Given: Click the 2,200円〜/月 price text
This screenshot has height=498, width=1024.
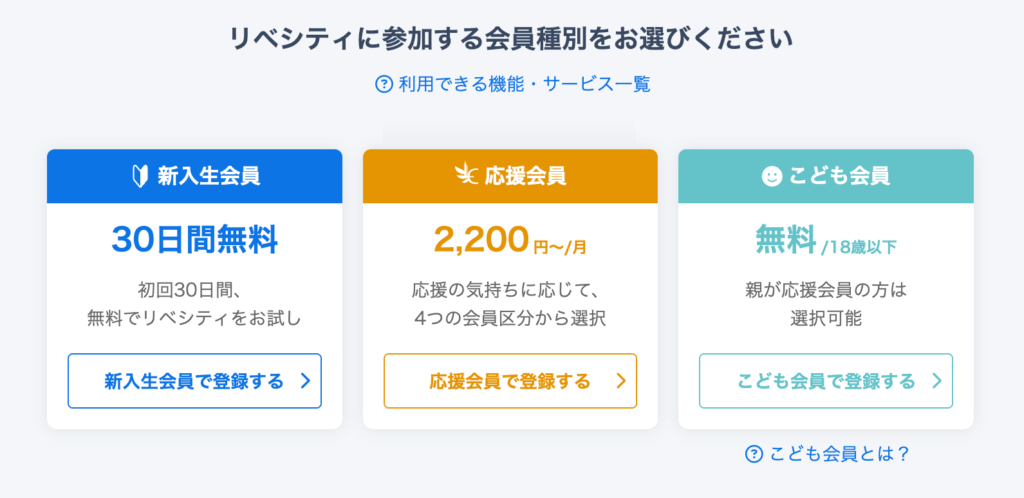Looking at the screenshot, I should coord(510,241).
